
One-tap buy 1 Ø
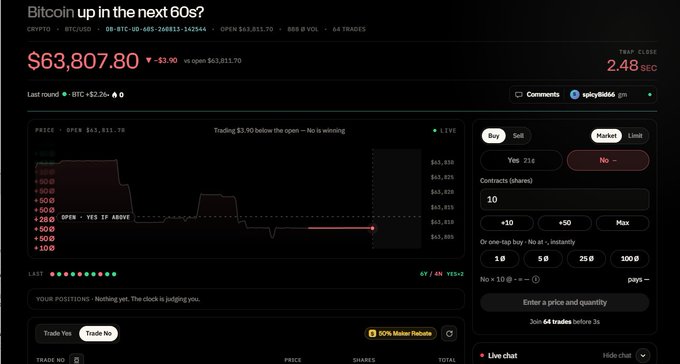[x=500, y=259]
